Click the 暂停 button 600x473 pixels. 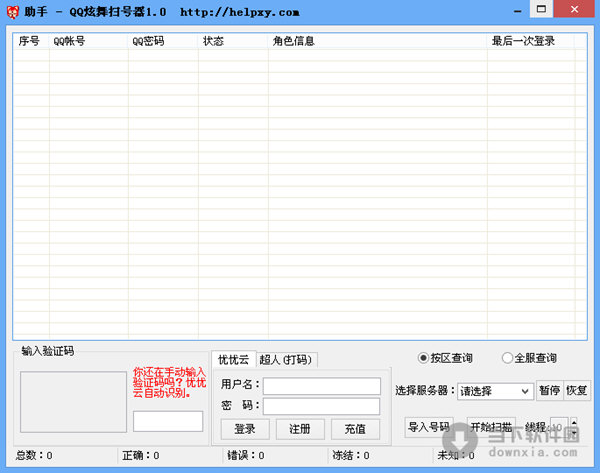coord(549,390)
